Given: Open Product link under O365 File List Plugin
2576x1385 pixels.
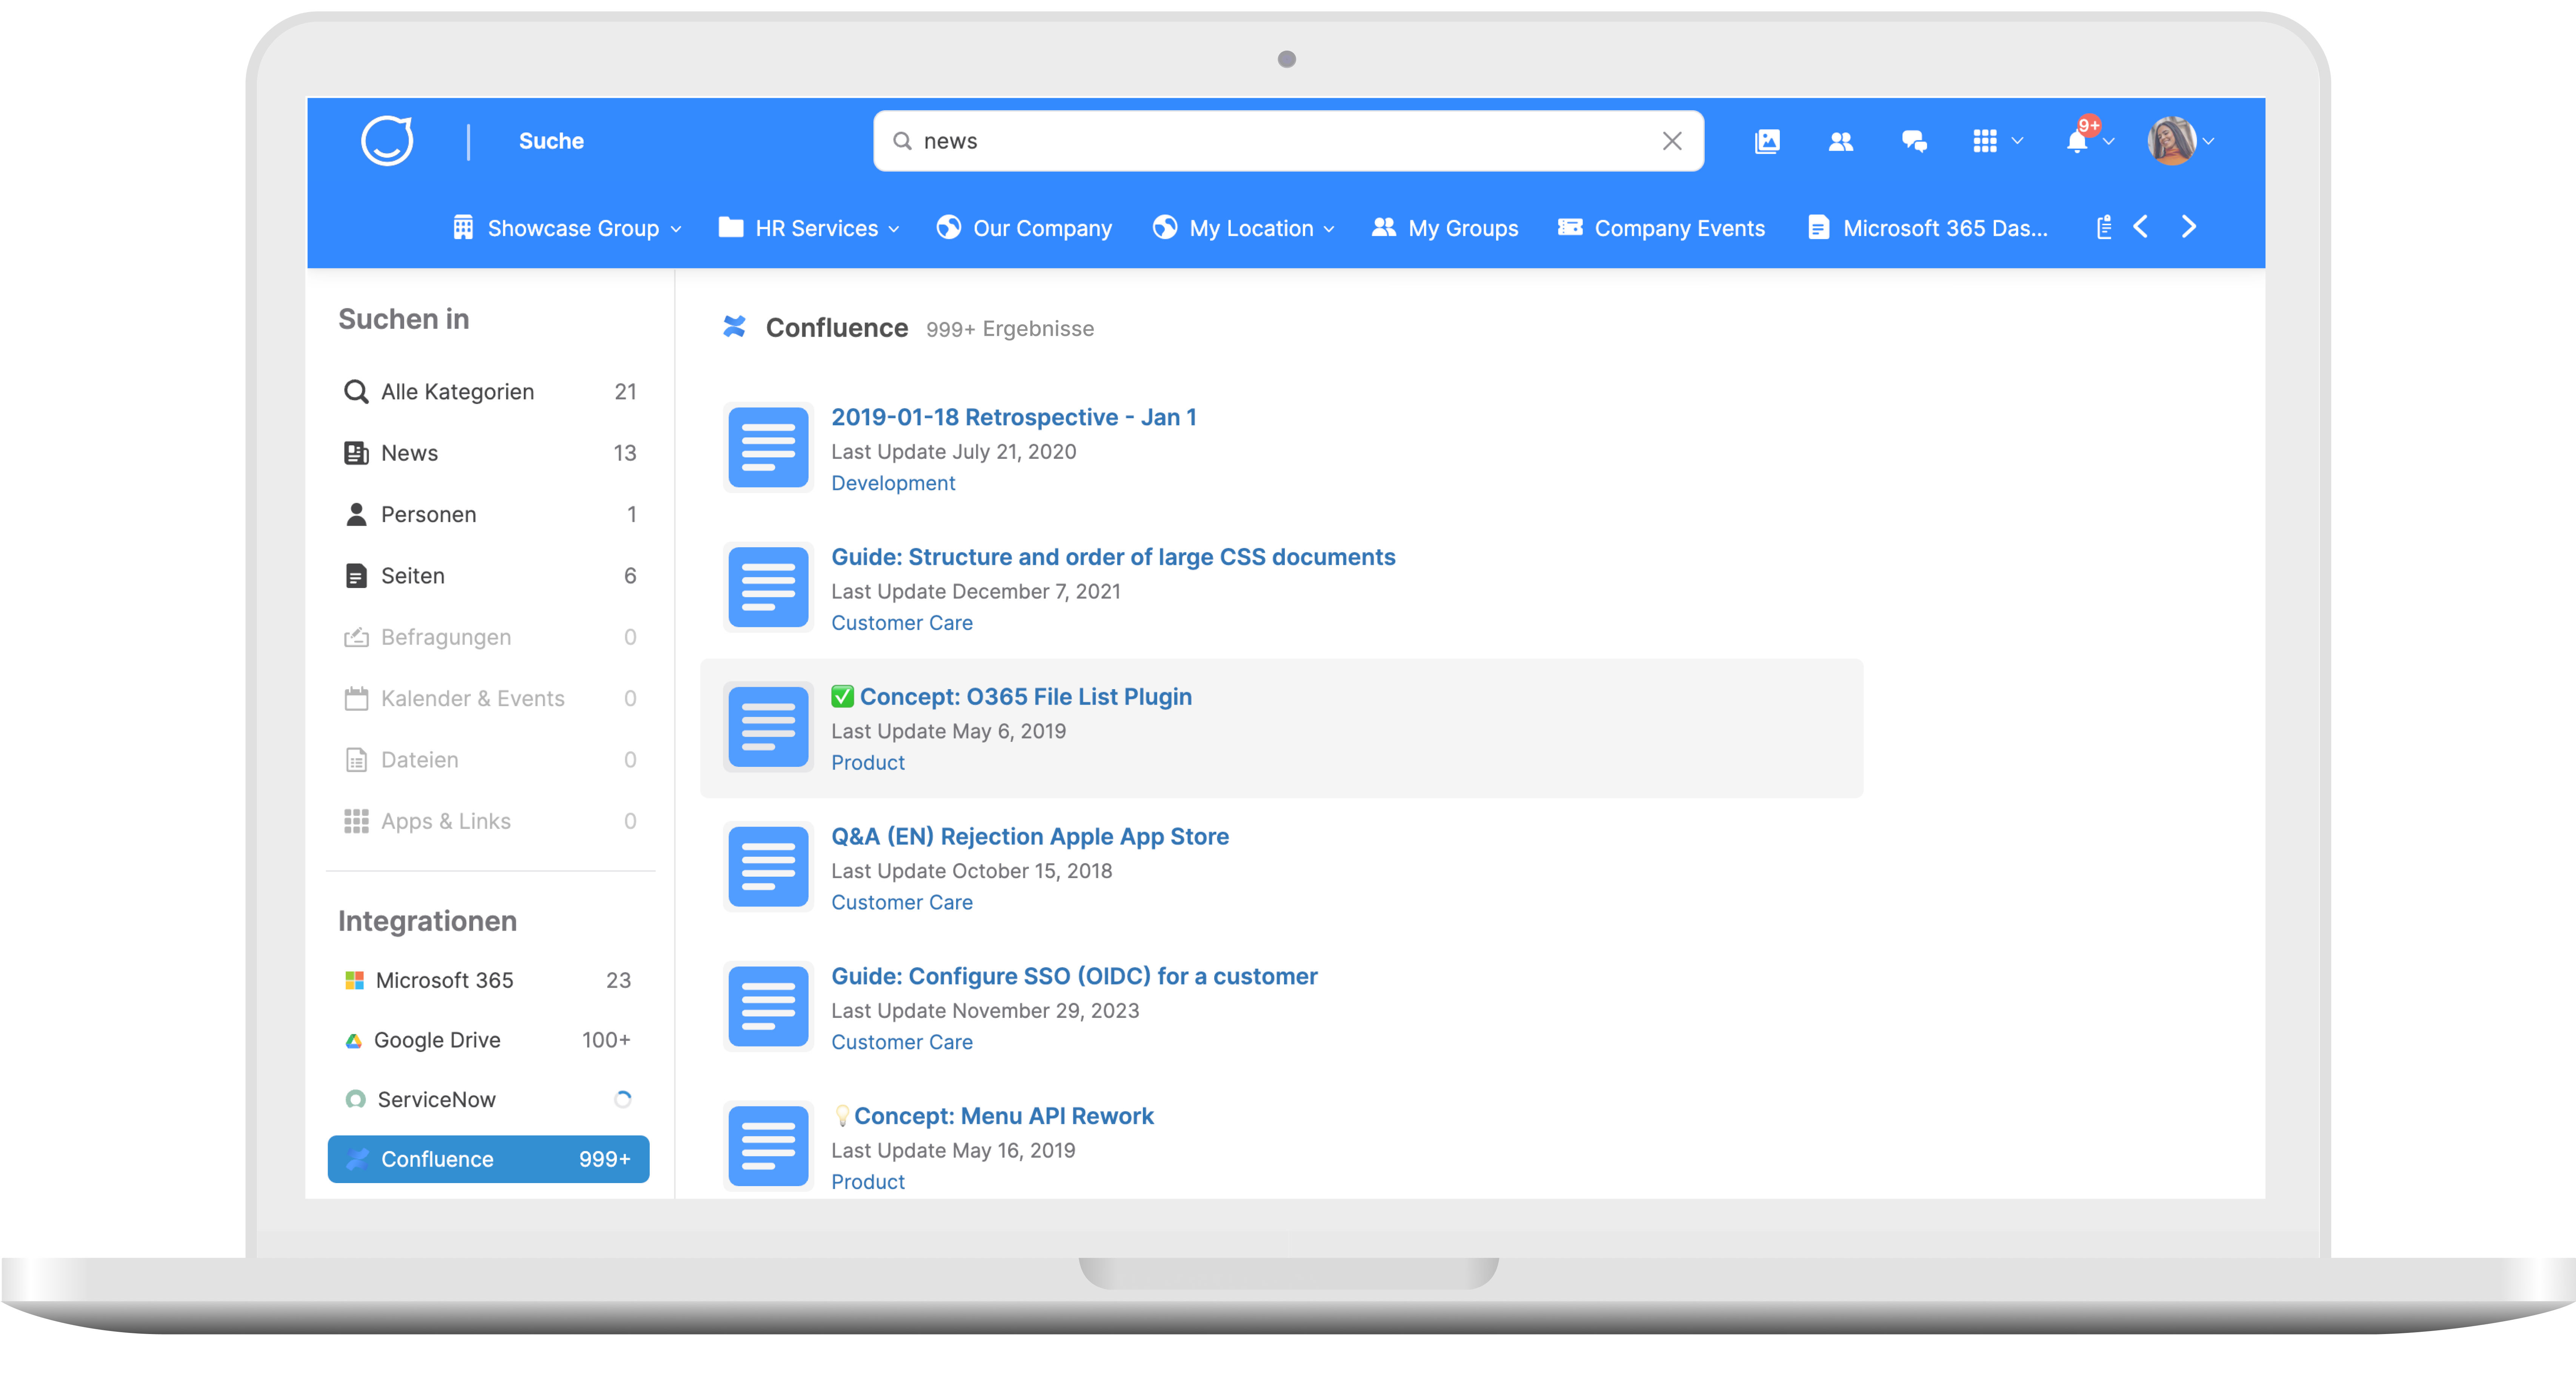Looking at the screenshot, I should (867, 763).
